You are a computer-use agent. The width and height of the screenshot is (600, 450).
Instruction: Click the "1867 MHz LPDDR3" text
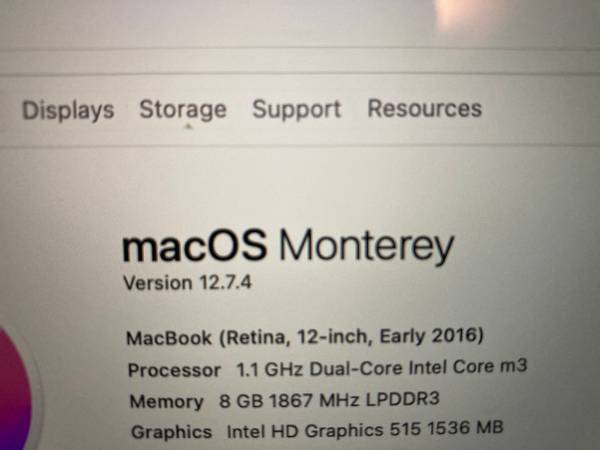click(x=356, y=401)
